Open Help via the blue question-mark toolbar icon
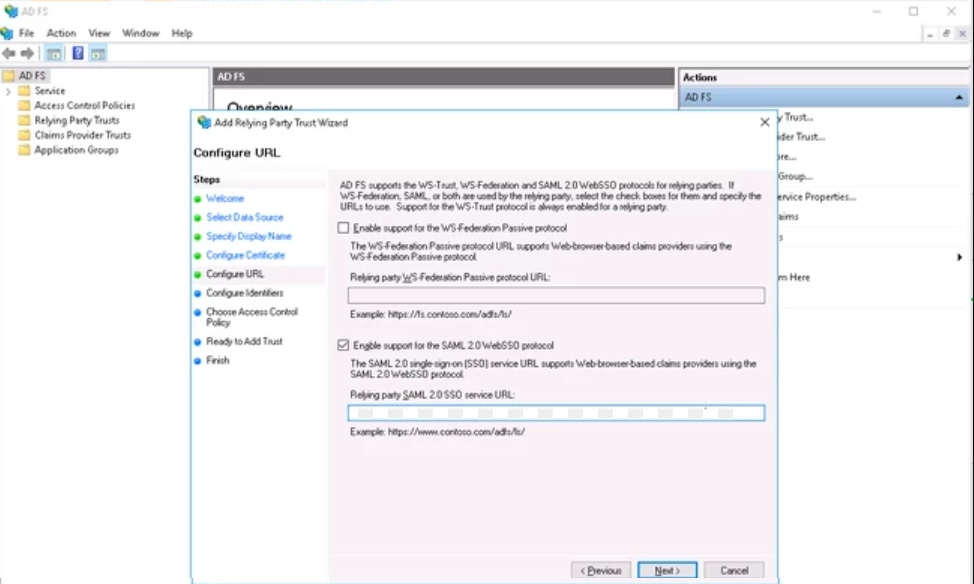The image size is (974, 584). (x=78, y=53)
